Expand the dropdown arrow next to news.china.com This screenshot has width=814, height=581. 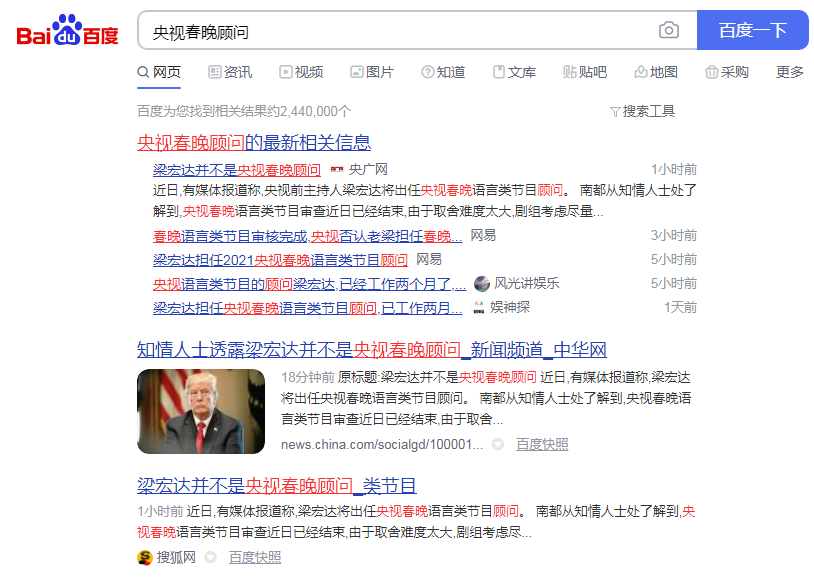(x=498, y=444)
